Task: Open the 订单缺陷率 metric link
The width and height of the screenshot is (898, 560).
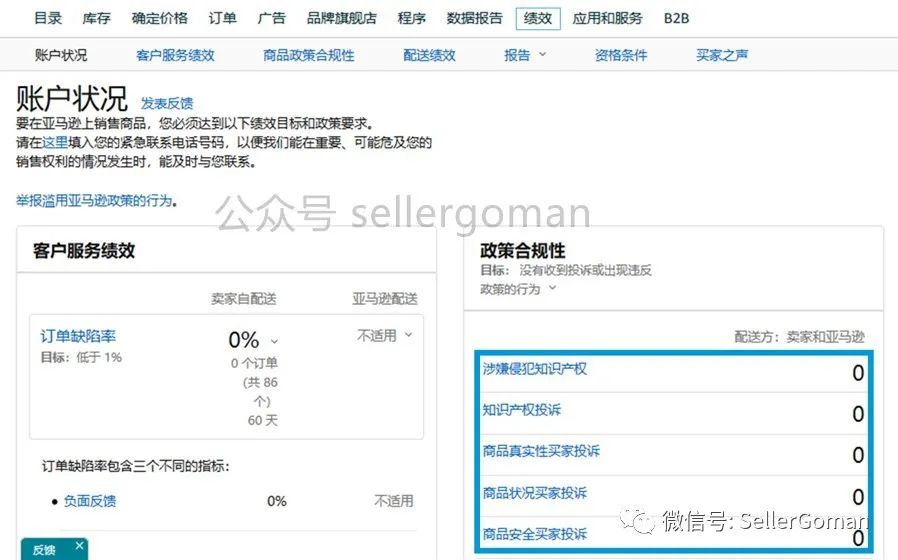Action: (78, 336)
